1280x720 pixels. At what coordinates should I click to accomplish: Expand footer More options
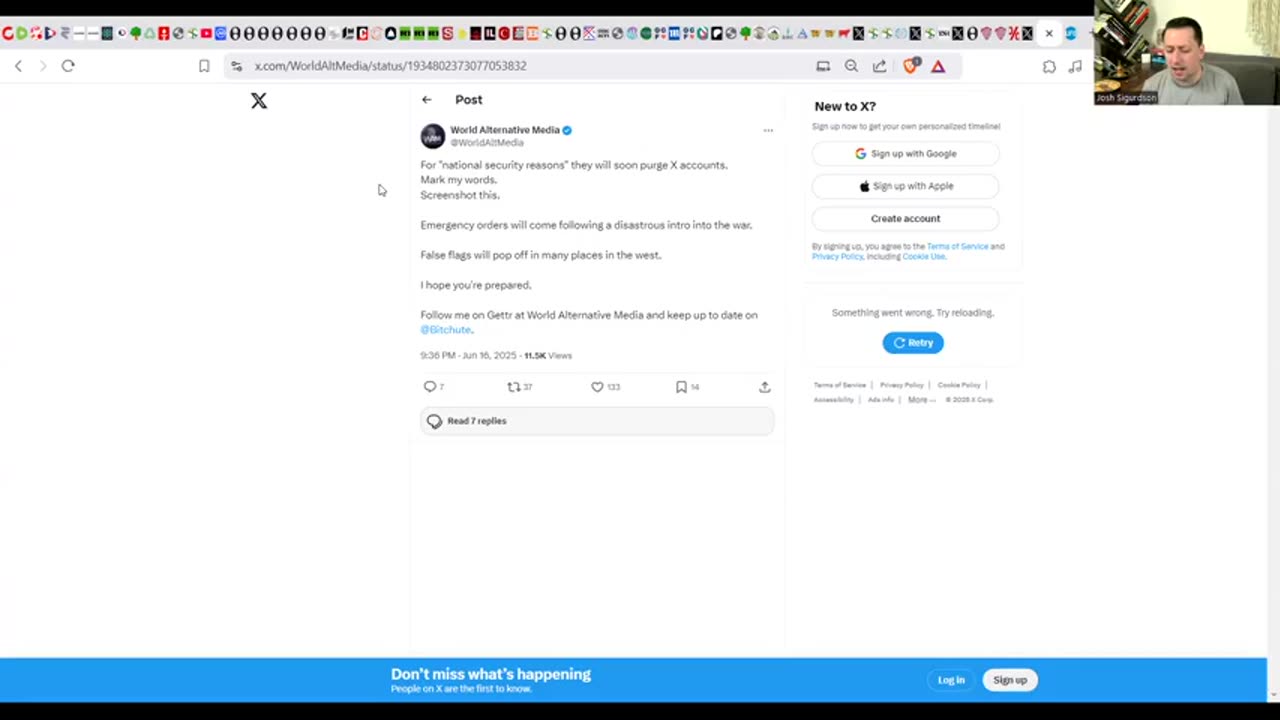pyautogui.click(x=921, y=400)
